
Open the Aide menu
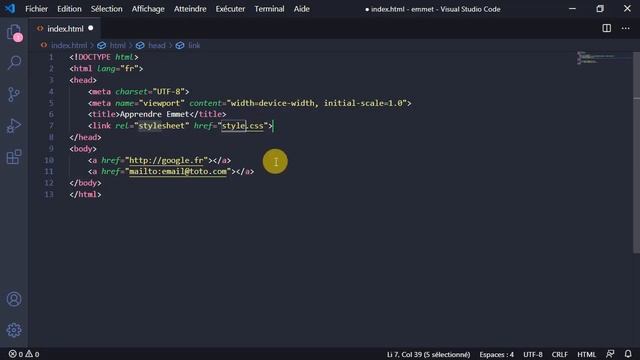[302, 9]
